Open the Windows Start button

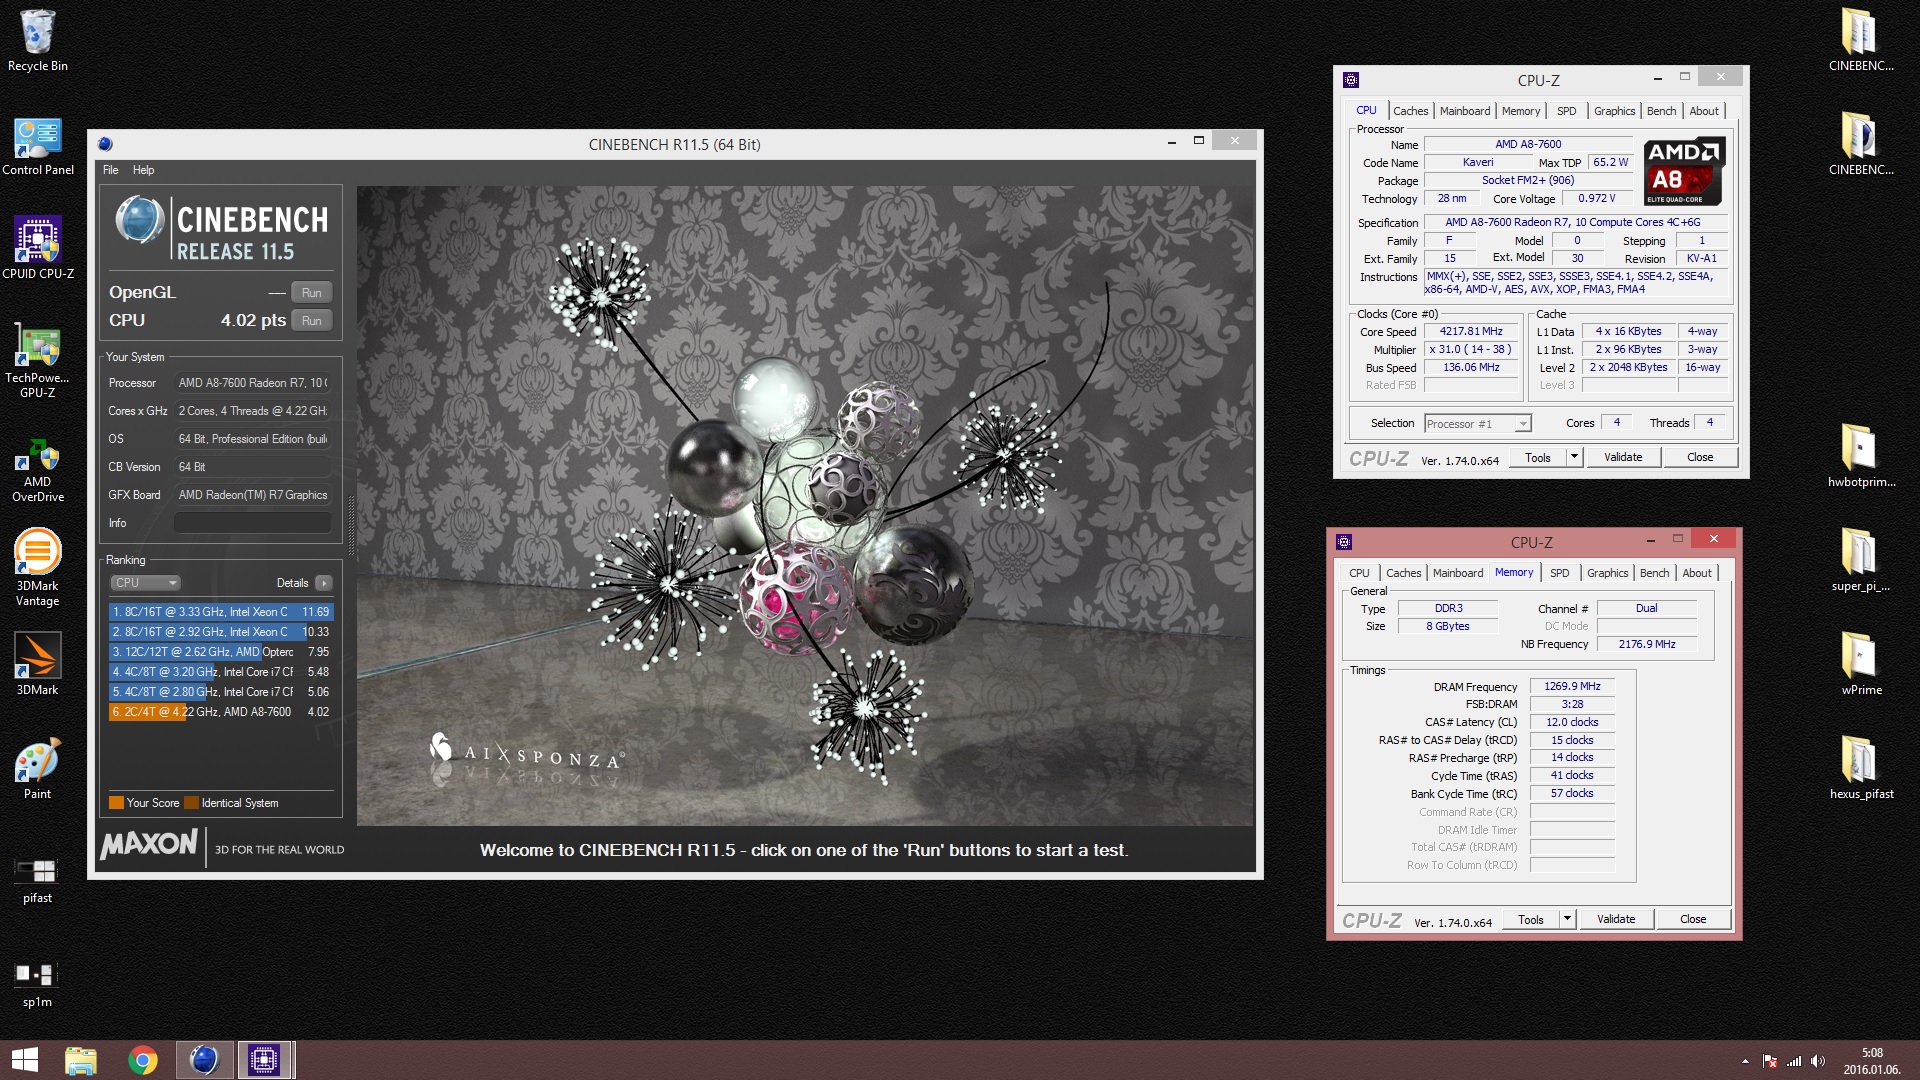tap(25, 1060)
